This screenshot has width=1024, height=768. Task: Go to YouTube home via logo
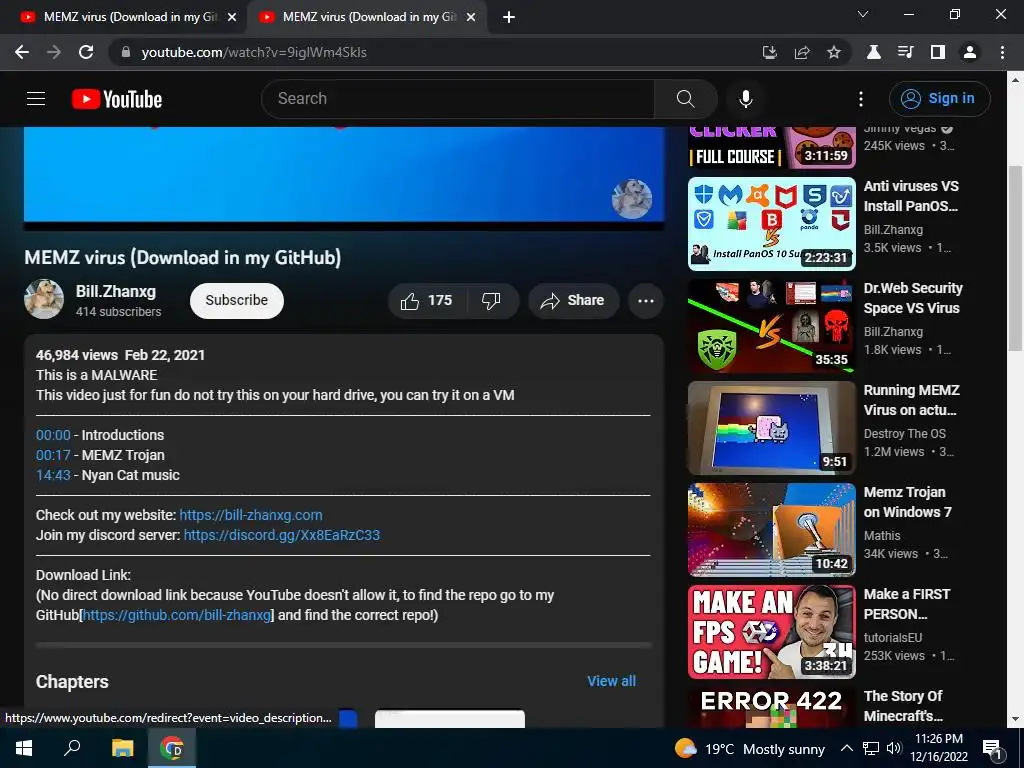pos(117,99)
